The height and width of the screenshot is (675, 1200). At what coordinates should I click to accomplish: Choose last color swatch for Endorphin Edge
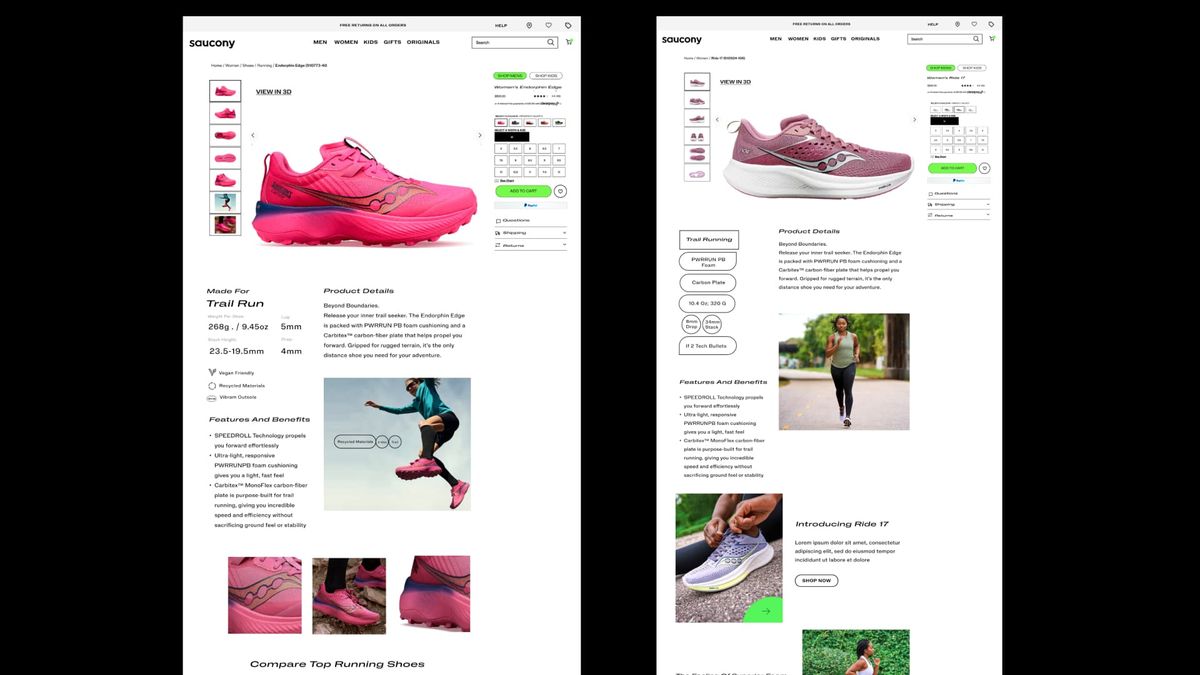559,123
